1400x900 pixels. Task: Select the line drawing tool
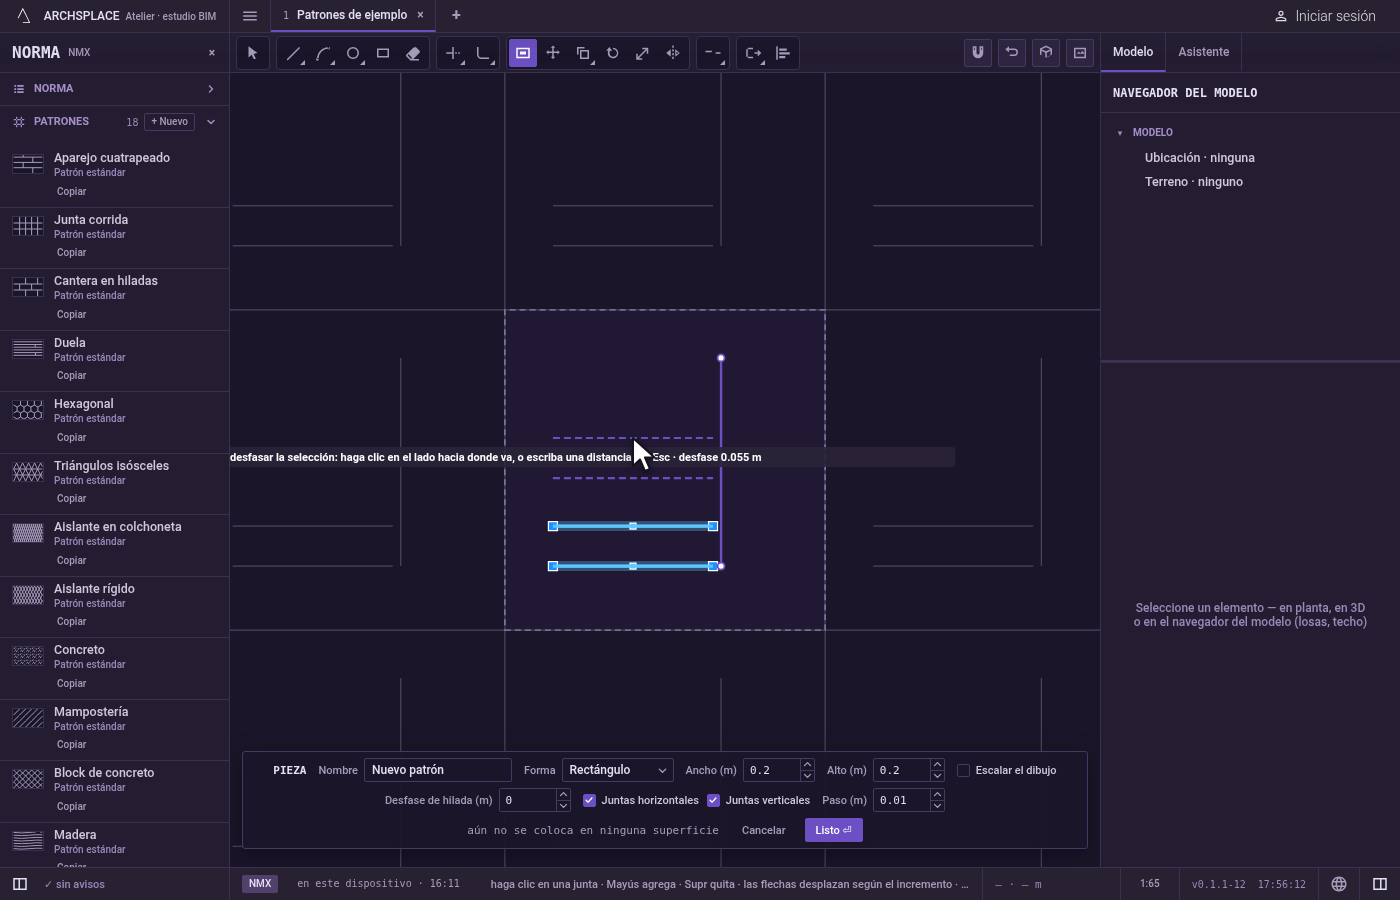tap(293, 53)
